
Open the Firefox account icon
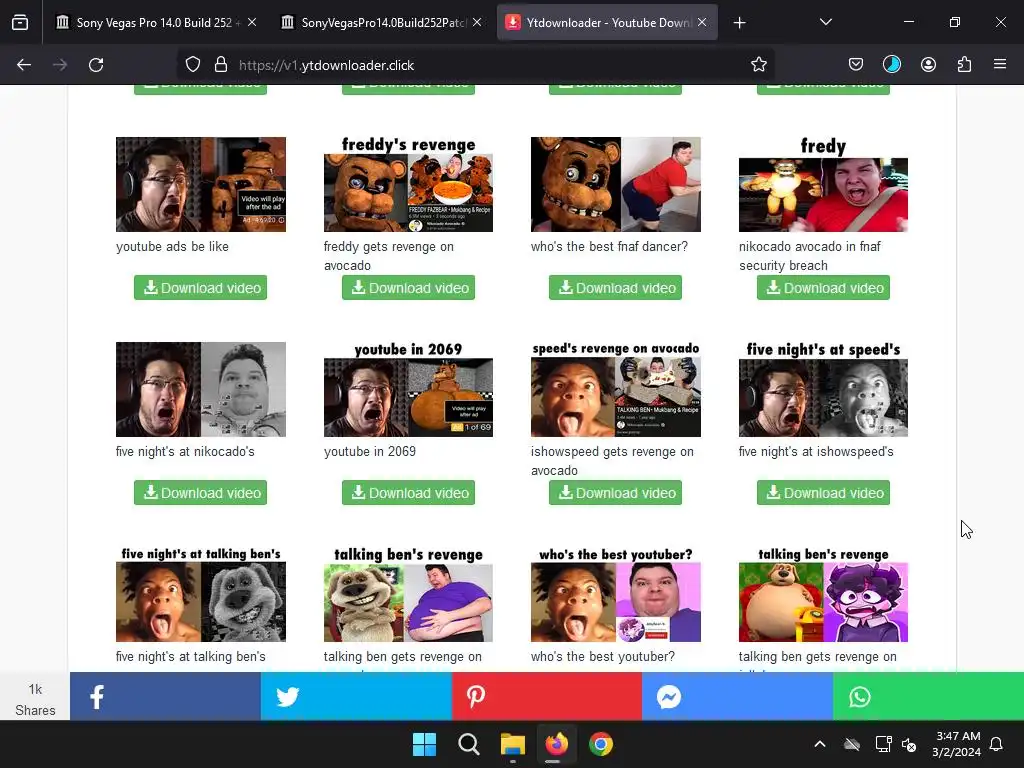click(928, 65)
